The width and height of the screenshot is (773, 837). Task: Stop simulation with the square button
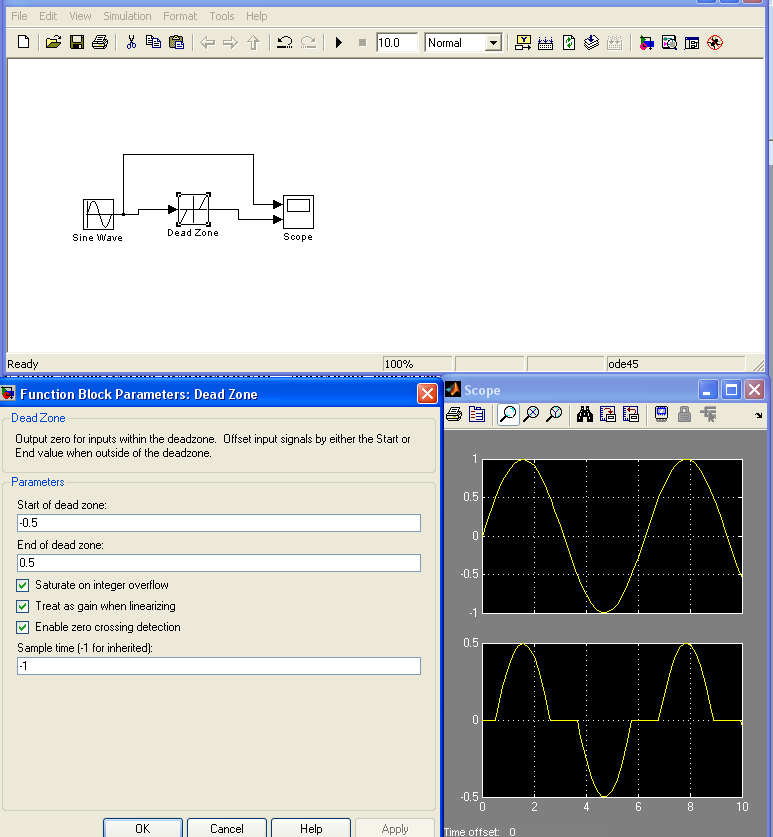pos(362,42)
